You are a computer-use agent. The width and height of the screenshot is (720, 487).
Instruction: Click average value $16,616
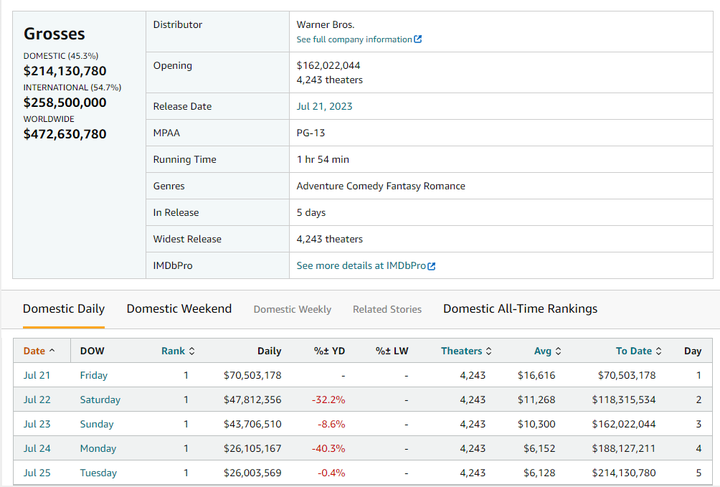(x=536, y=375)
